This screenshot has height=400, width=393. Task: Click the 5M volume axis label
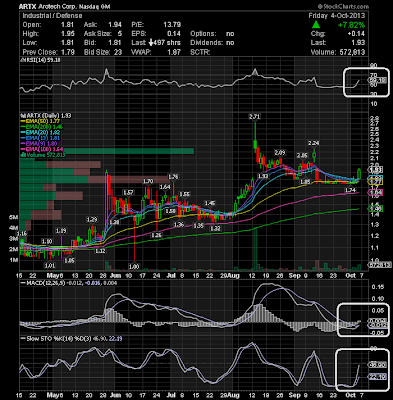(x=14, y=218)
